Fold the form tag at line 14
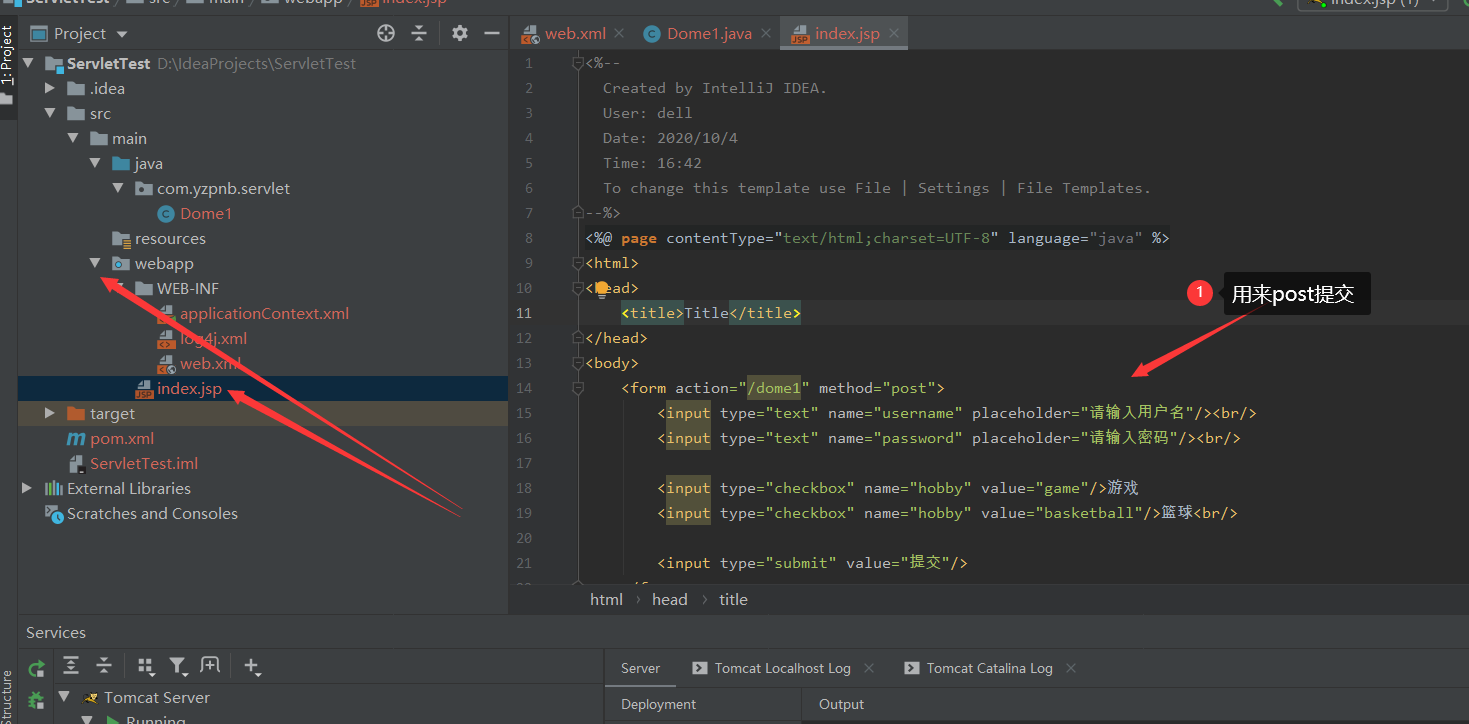This screenshot has width=1469, height=724. pos(577,388)
